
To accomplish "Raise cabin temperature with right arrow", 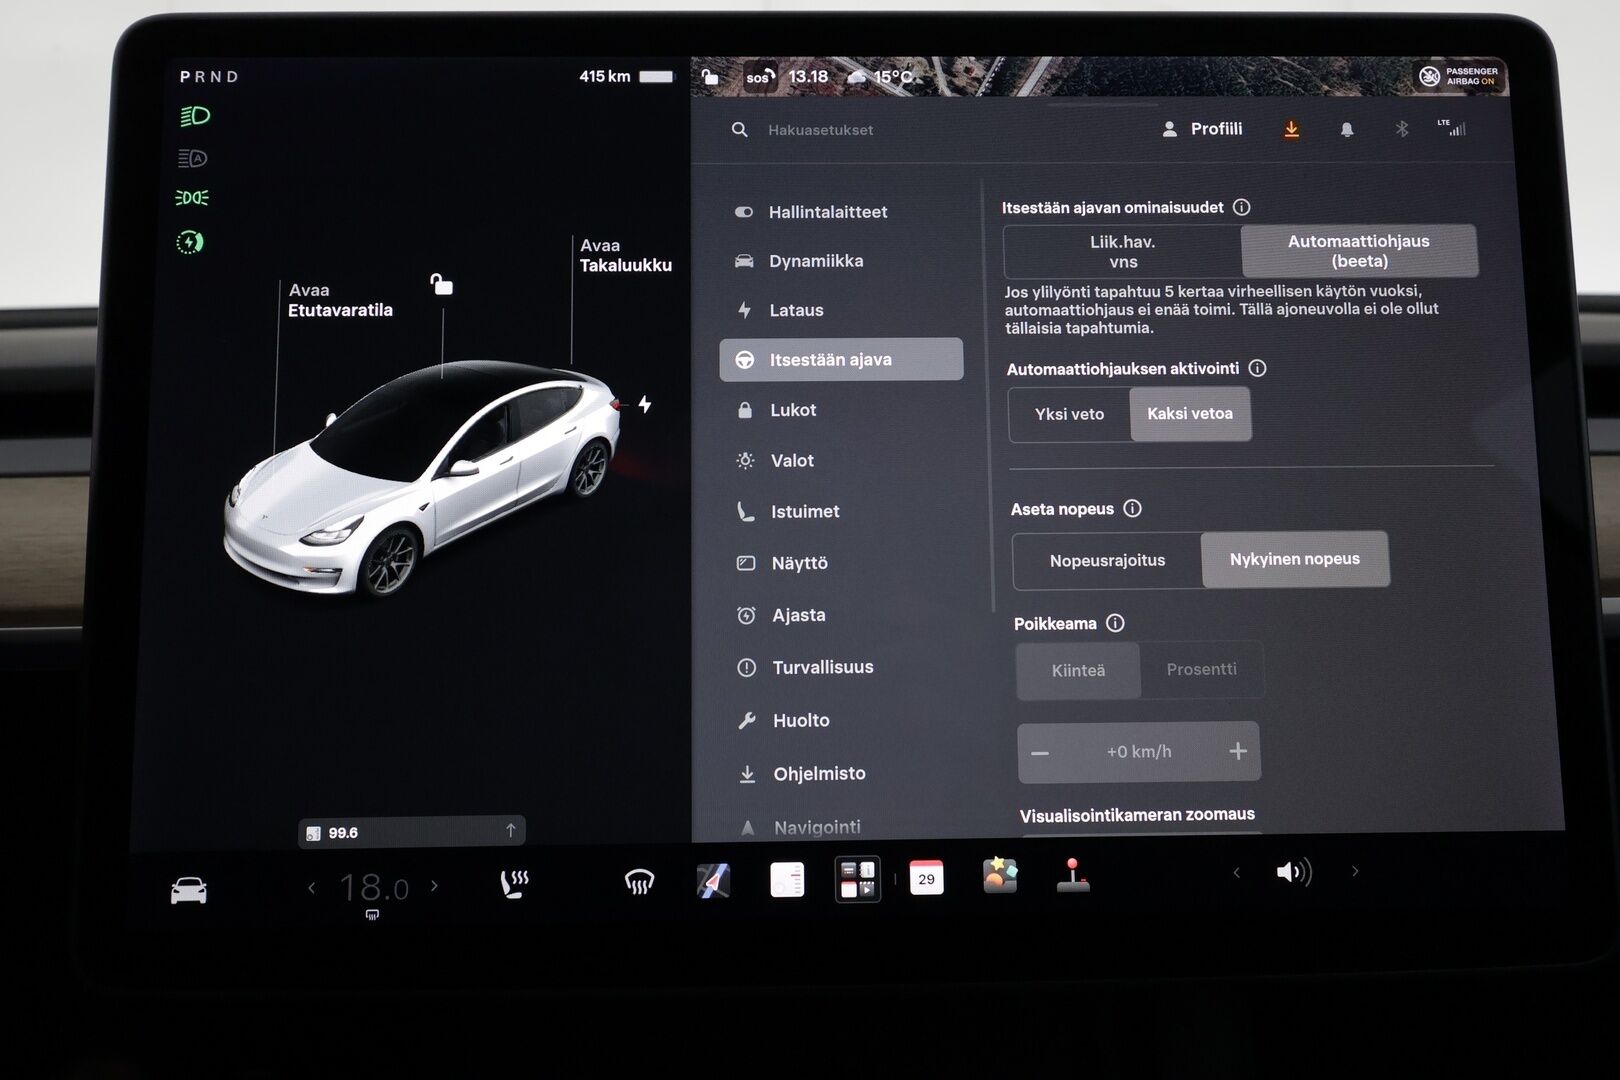I will click(434, 885).
